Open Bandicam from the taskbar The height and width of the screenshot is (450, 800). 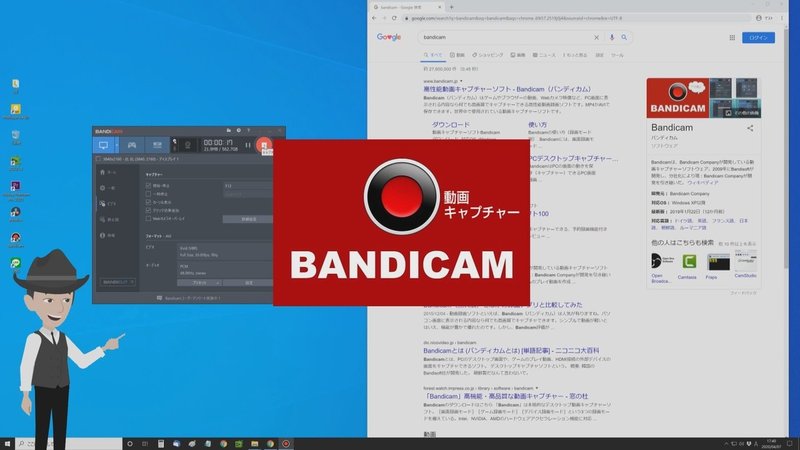point(286,444)
